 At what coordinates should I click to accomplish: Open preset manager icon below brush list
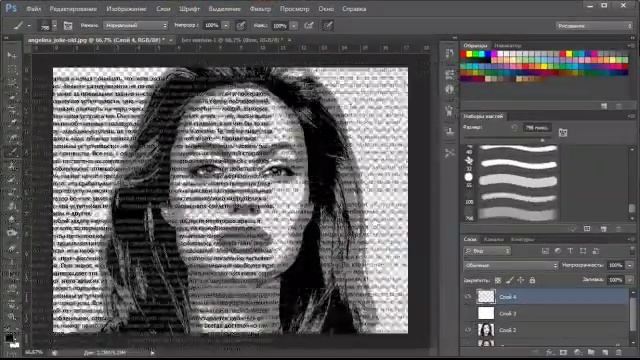(x=587, y=229)
